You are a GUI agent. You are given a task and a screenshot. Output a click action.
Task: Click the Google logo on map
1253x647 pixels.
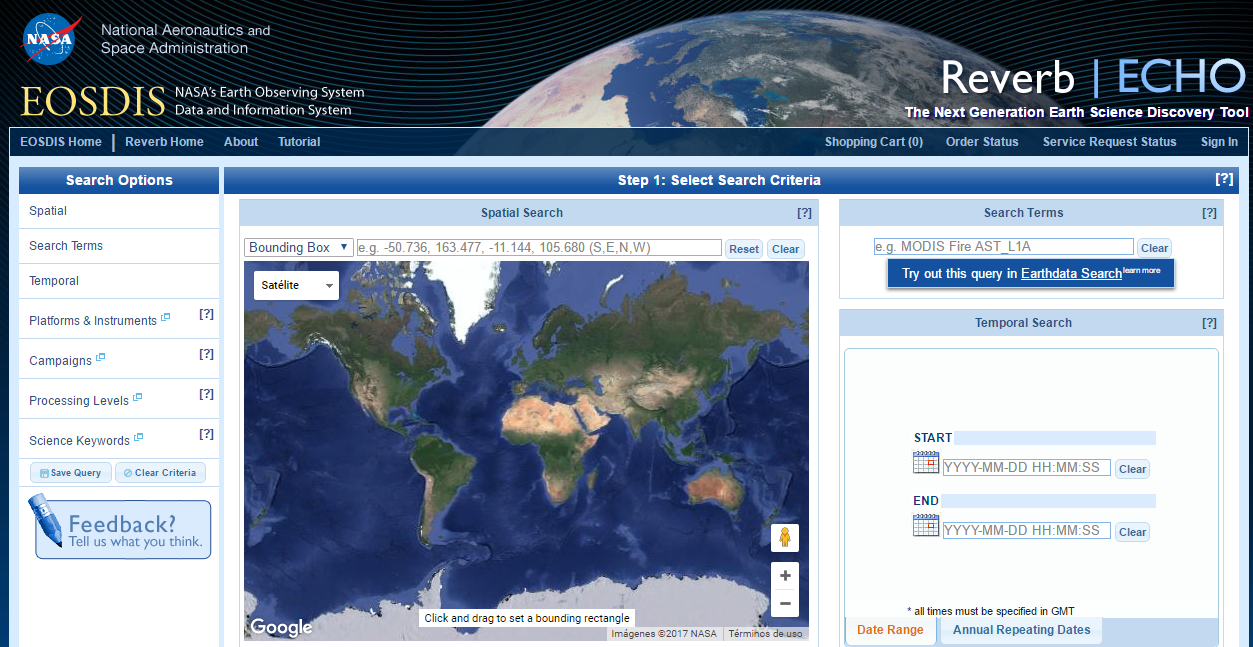click(x=281, y=627)
